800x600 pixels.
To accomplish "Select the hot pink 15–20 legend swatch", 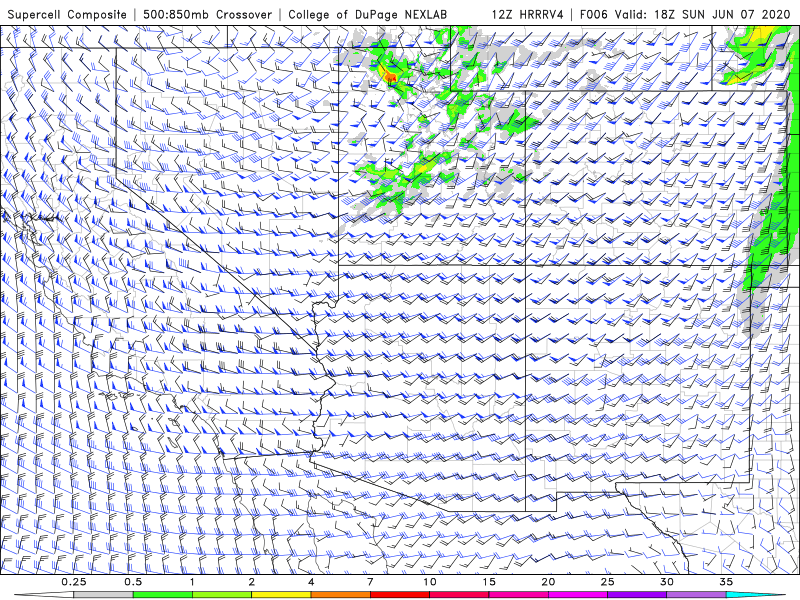I will click(518, 595).
